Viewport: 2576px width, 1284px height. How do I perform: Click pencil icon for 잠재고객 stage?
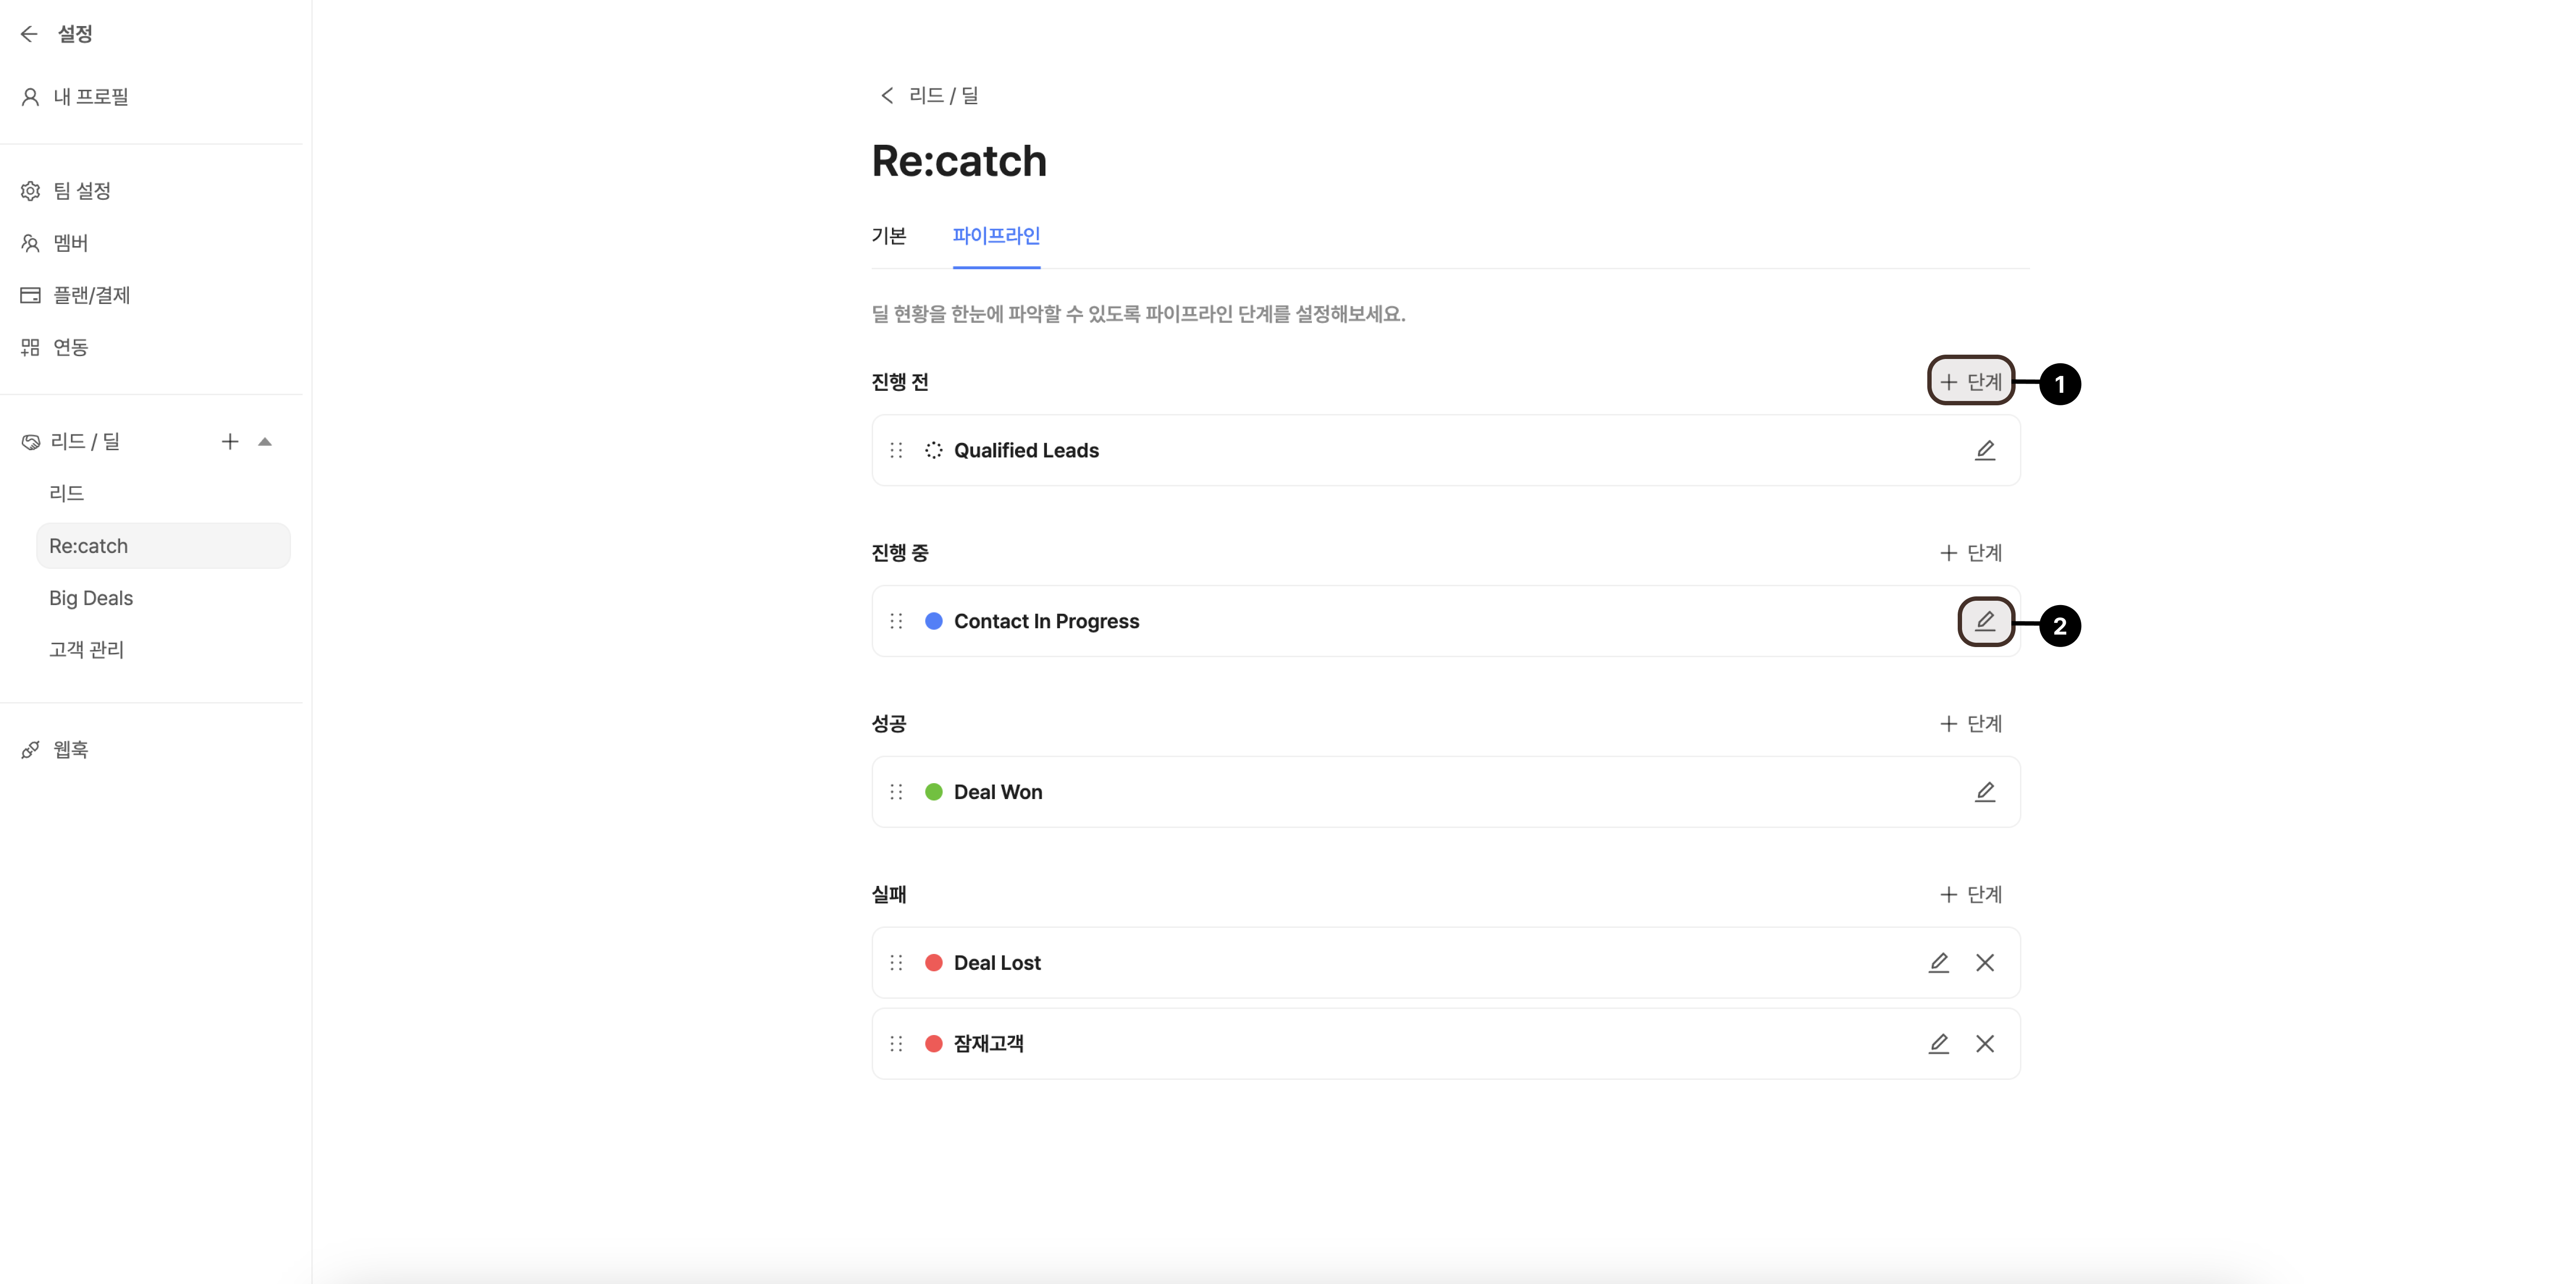tap(1938, 1043)
